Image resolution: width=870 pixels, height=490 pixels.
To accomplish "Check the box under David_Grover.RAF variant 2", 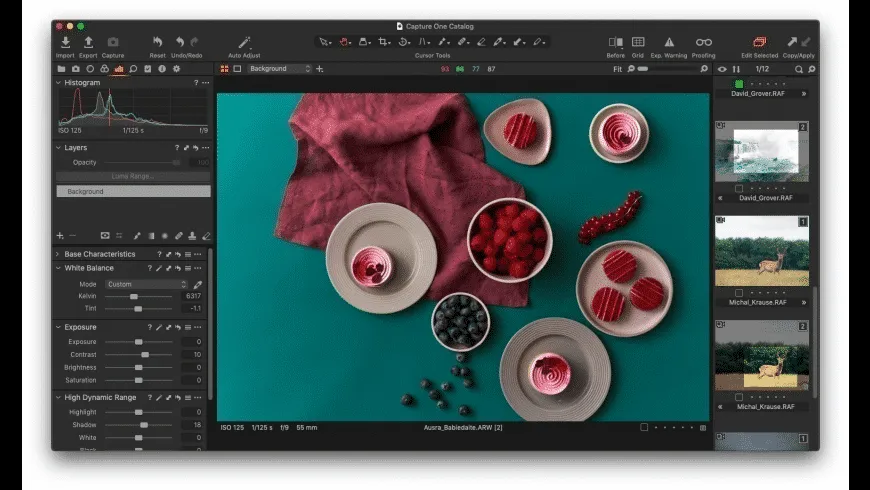I will [739, 189].
